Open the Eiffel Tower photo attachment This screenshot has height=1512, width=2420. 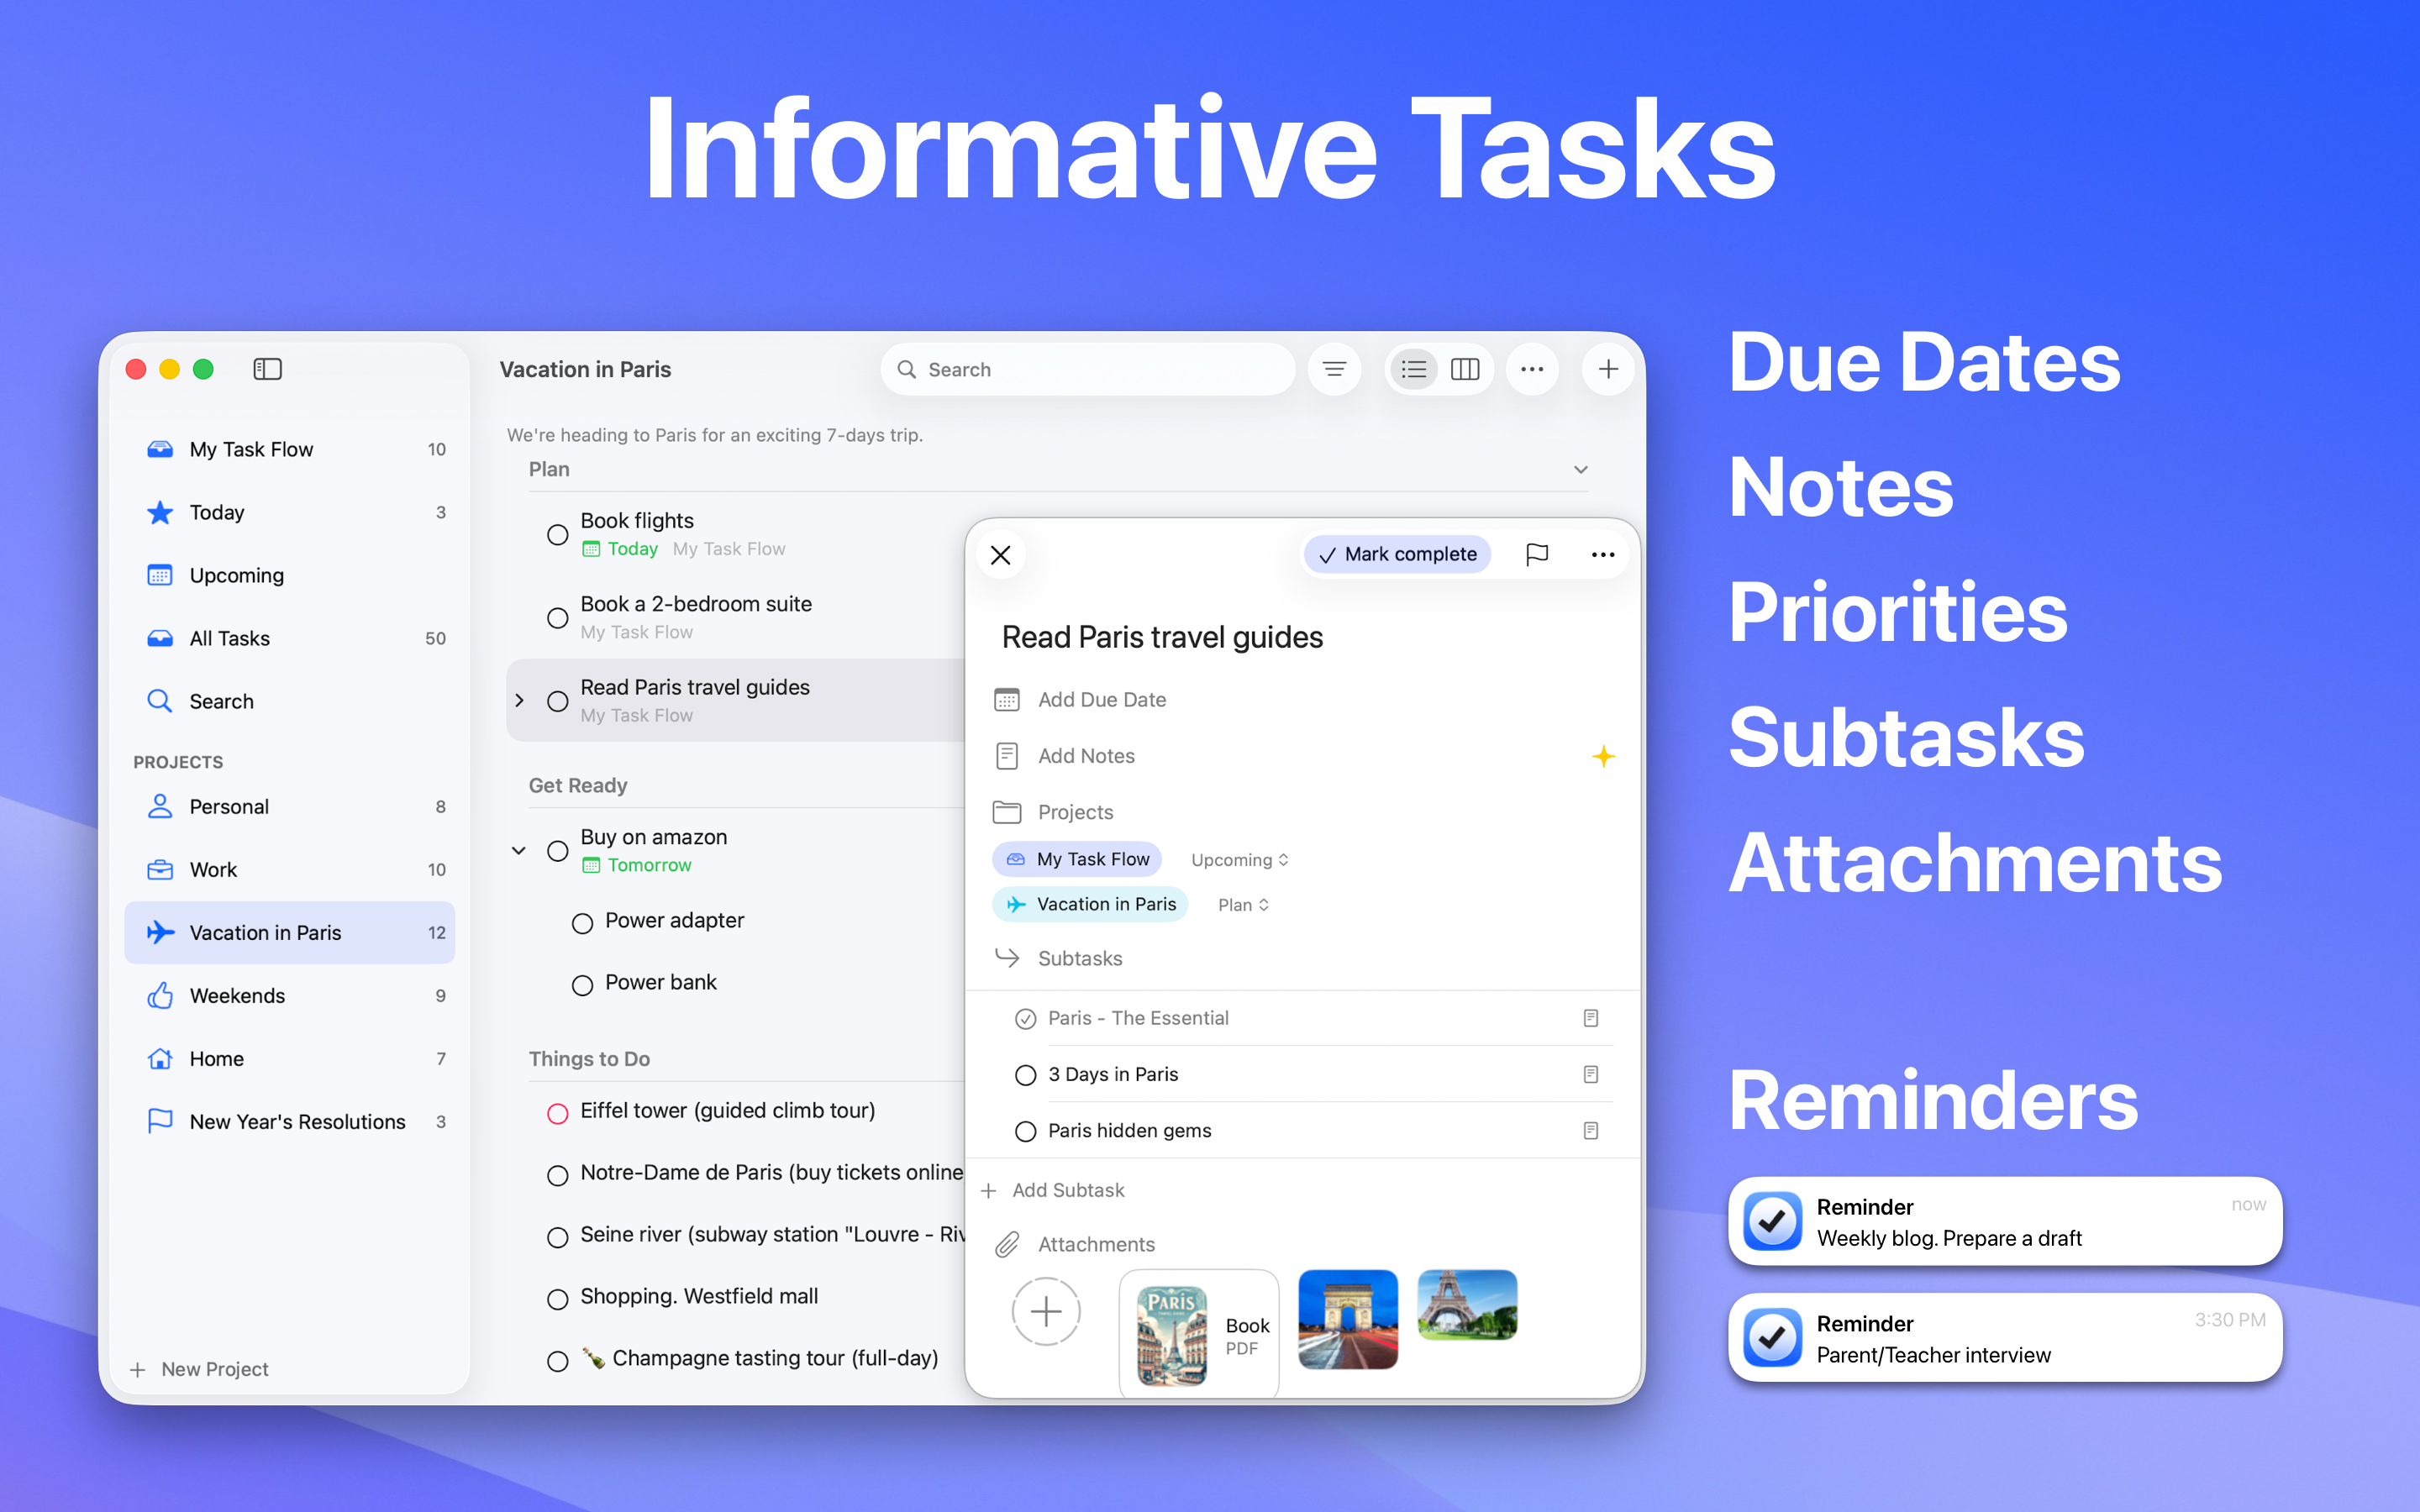coord(1467,1304)
